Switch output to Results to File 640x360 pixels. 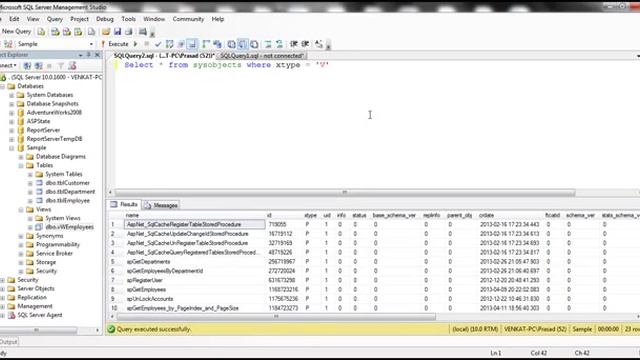[254, 44]
